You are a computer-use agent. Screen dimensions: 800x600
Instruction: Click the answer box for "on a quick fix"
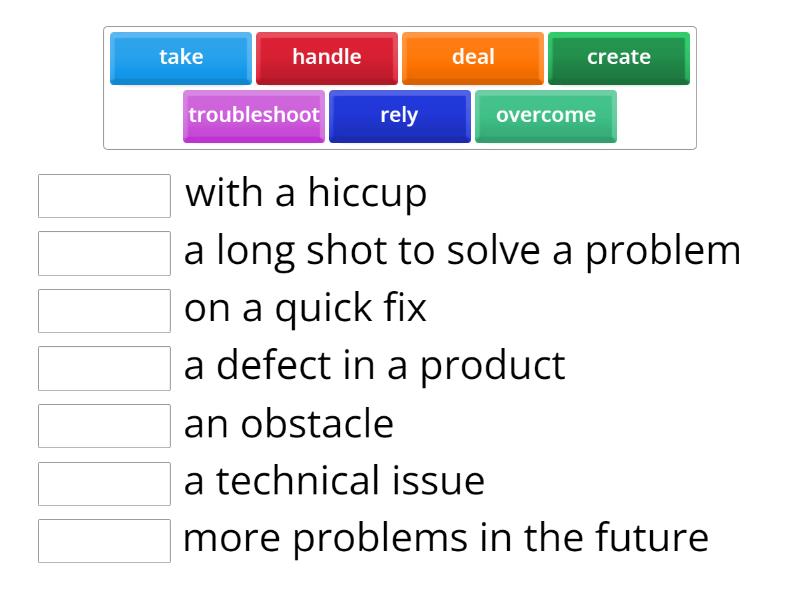click(105, 311)
